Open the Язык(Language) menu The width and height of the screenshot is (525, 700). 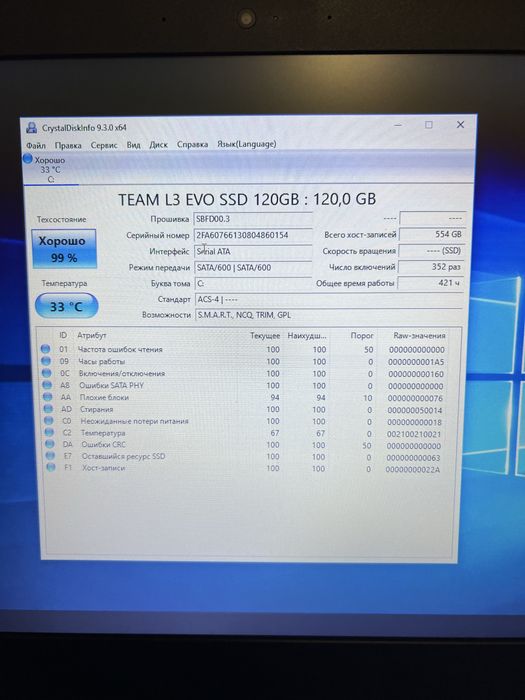pos(246,144)
